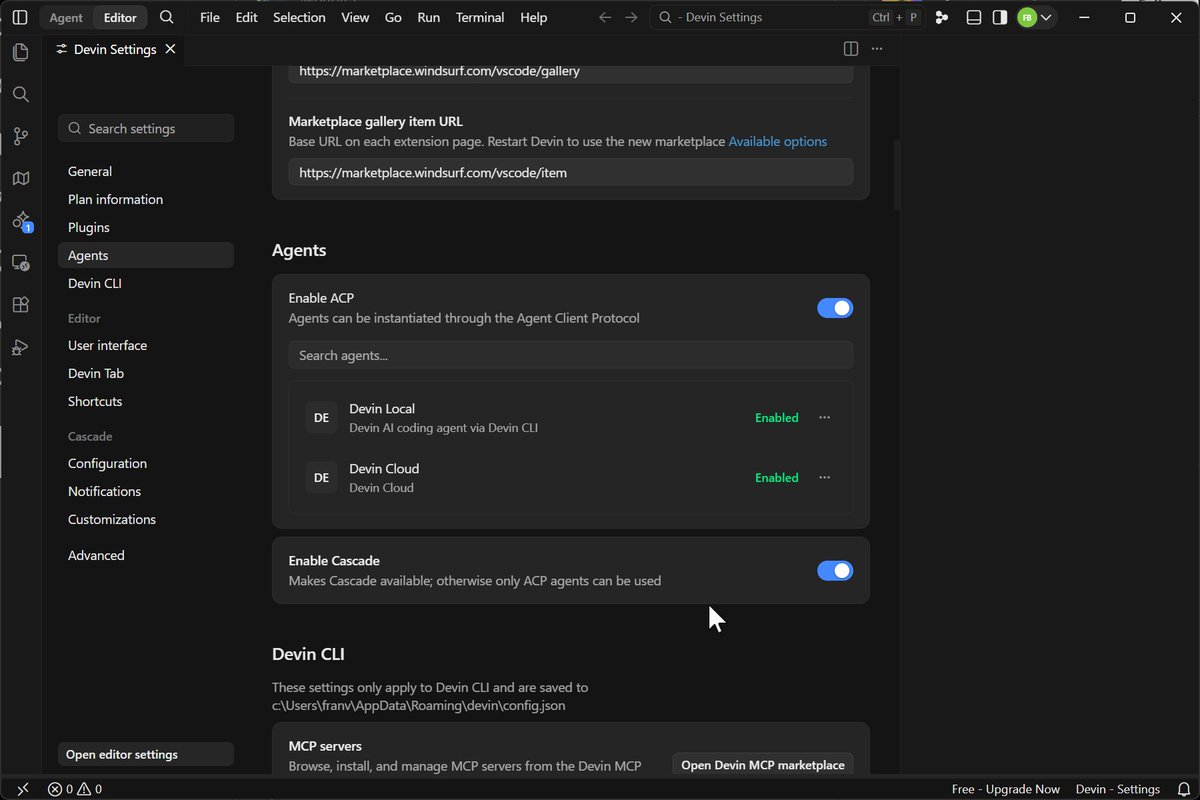
Task: Toggle the primary sidebar icon in title bar
Action: [20, 17]
